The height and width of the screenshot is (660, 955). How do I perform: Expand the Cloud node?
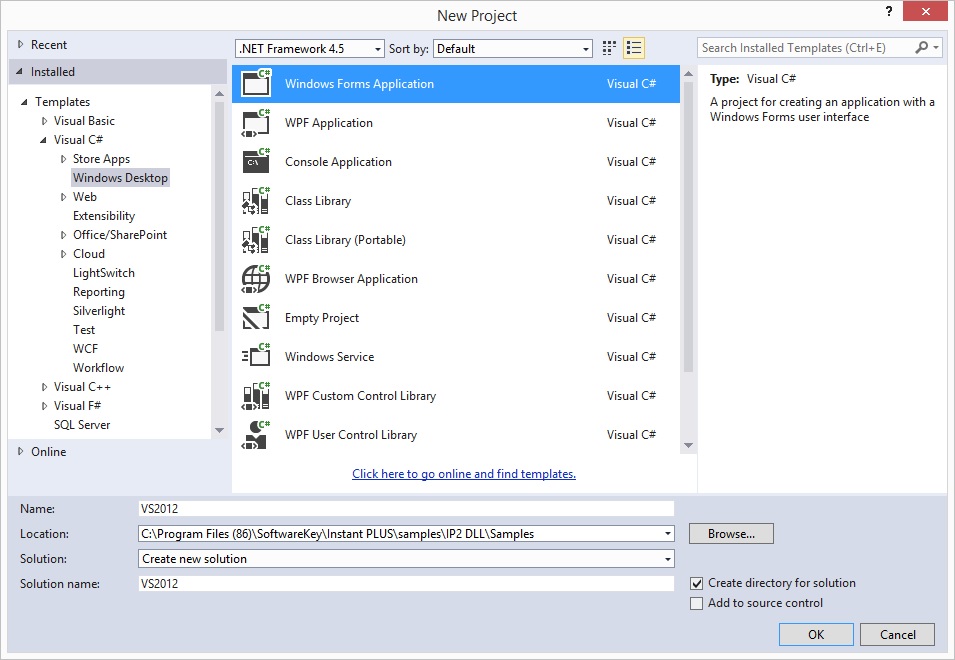coord(63,254)
